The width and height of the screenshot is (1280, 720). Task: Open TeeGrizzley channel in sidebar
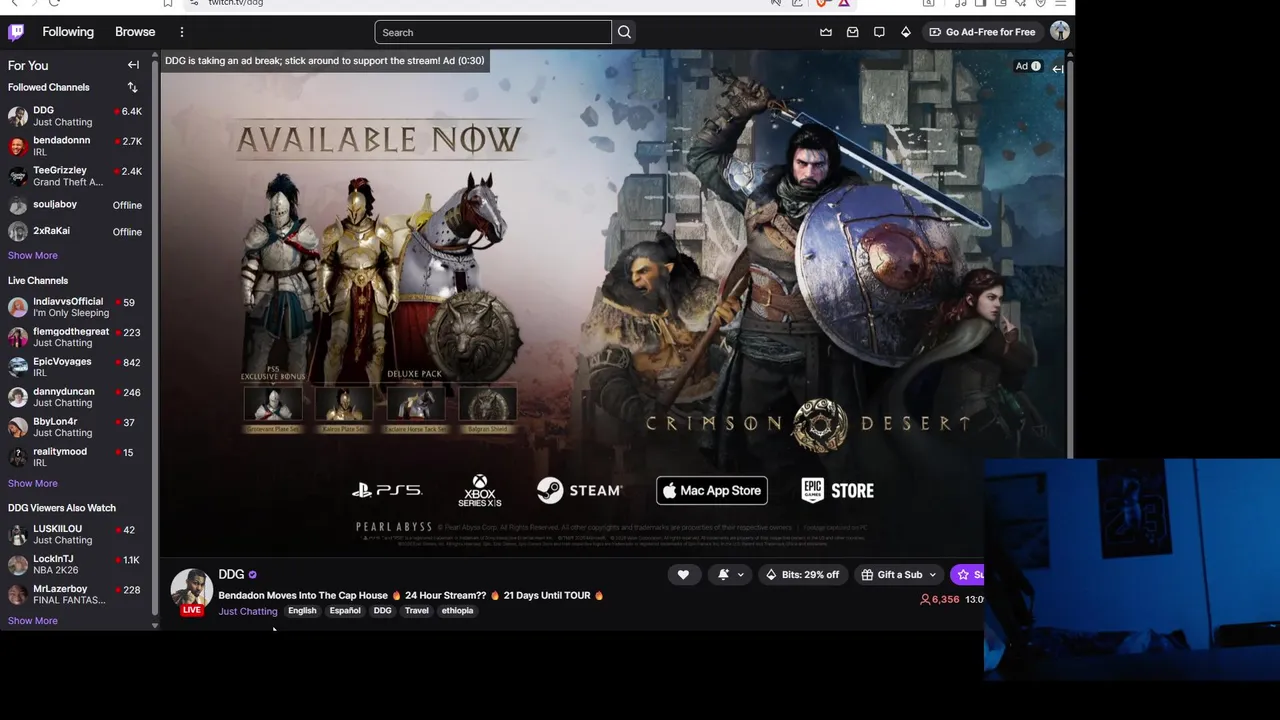click(76, 176)
